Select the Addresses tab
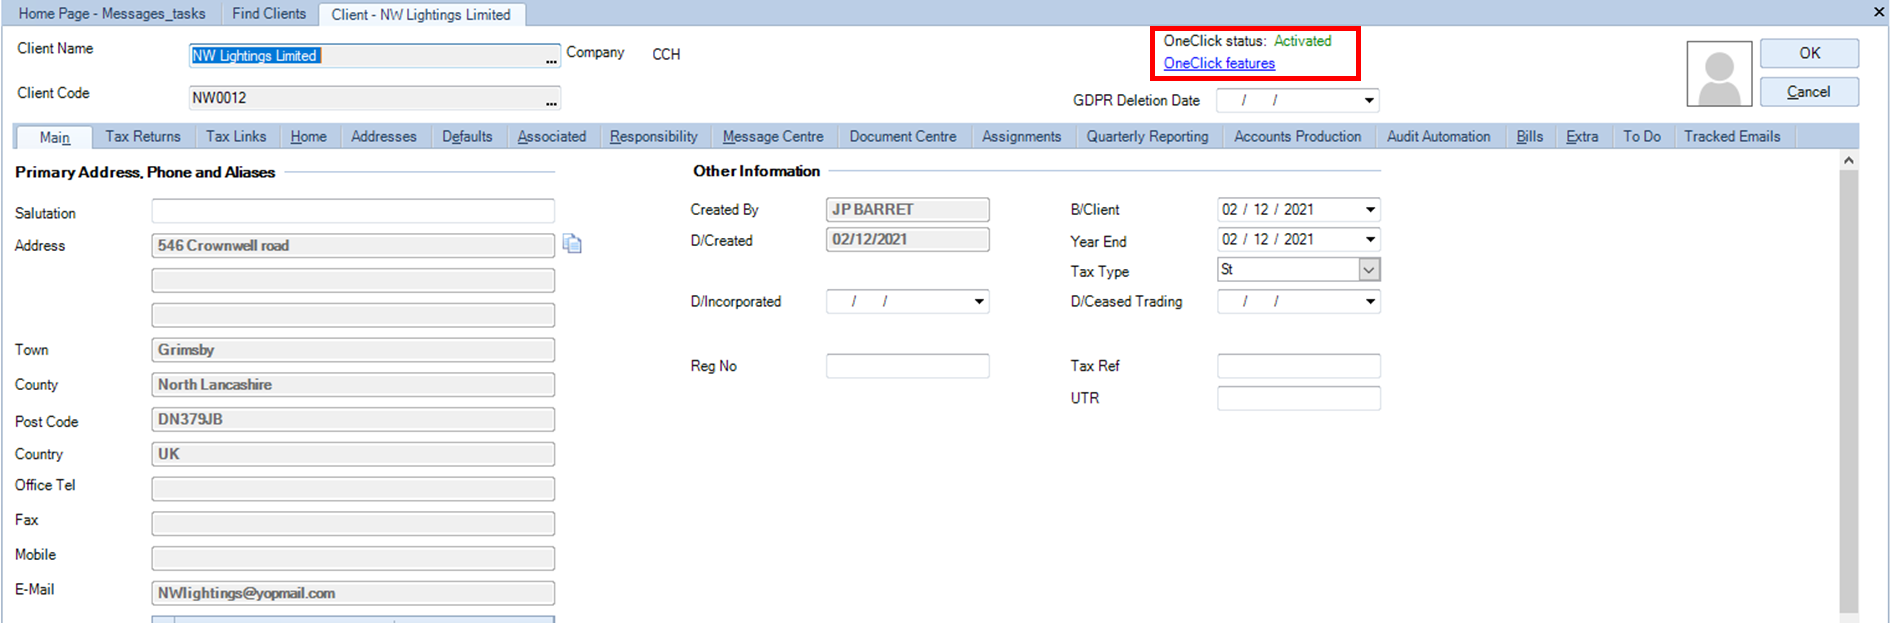The height and width of the screenshot is (623, 1893). pyautogui.click(x=384, y=137)
